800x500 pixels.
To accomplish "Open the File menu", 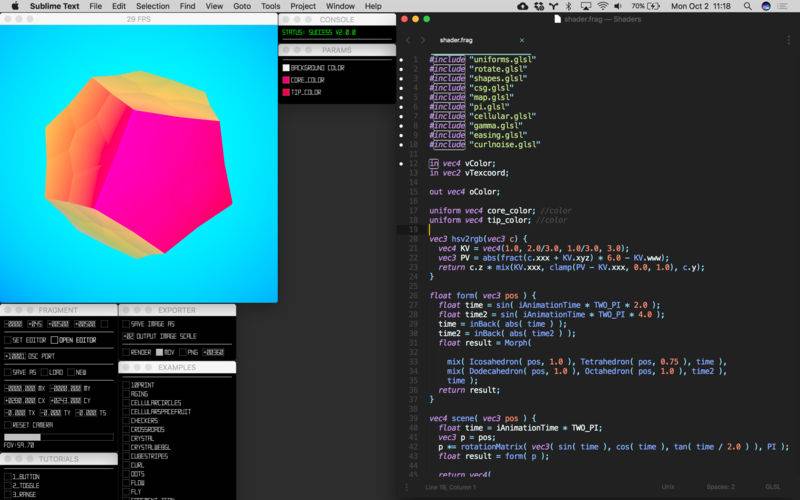I will coord(95,6).
